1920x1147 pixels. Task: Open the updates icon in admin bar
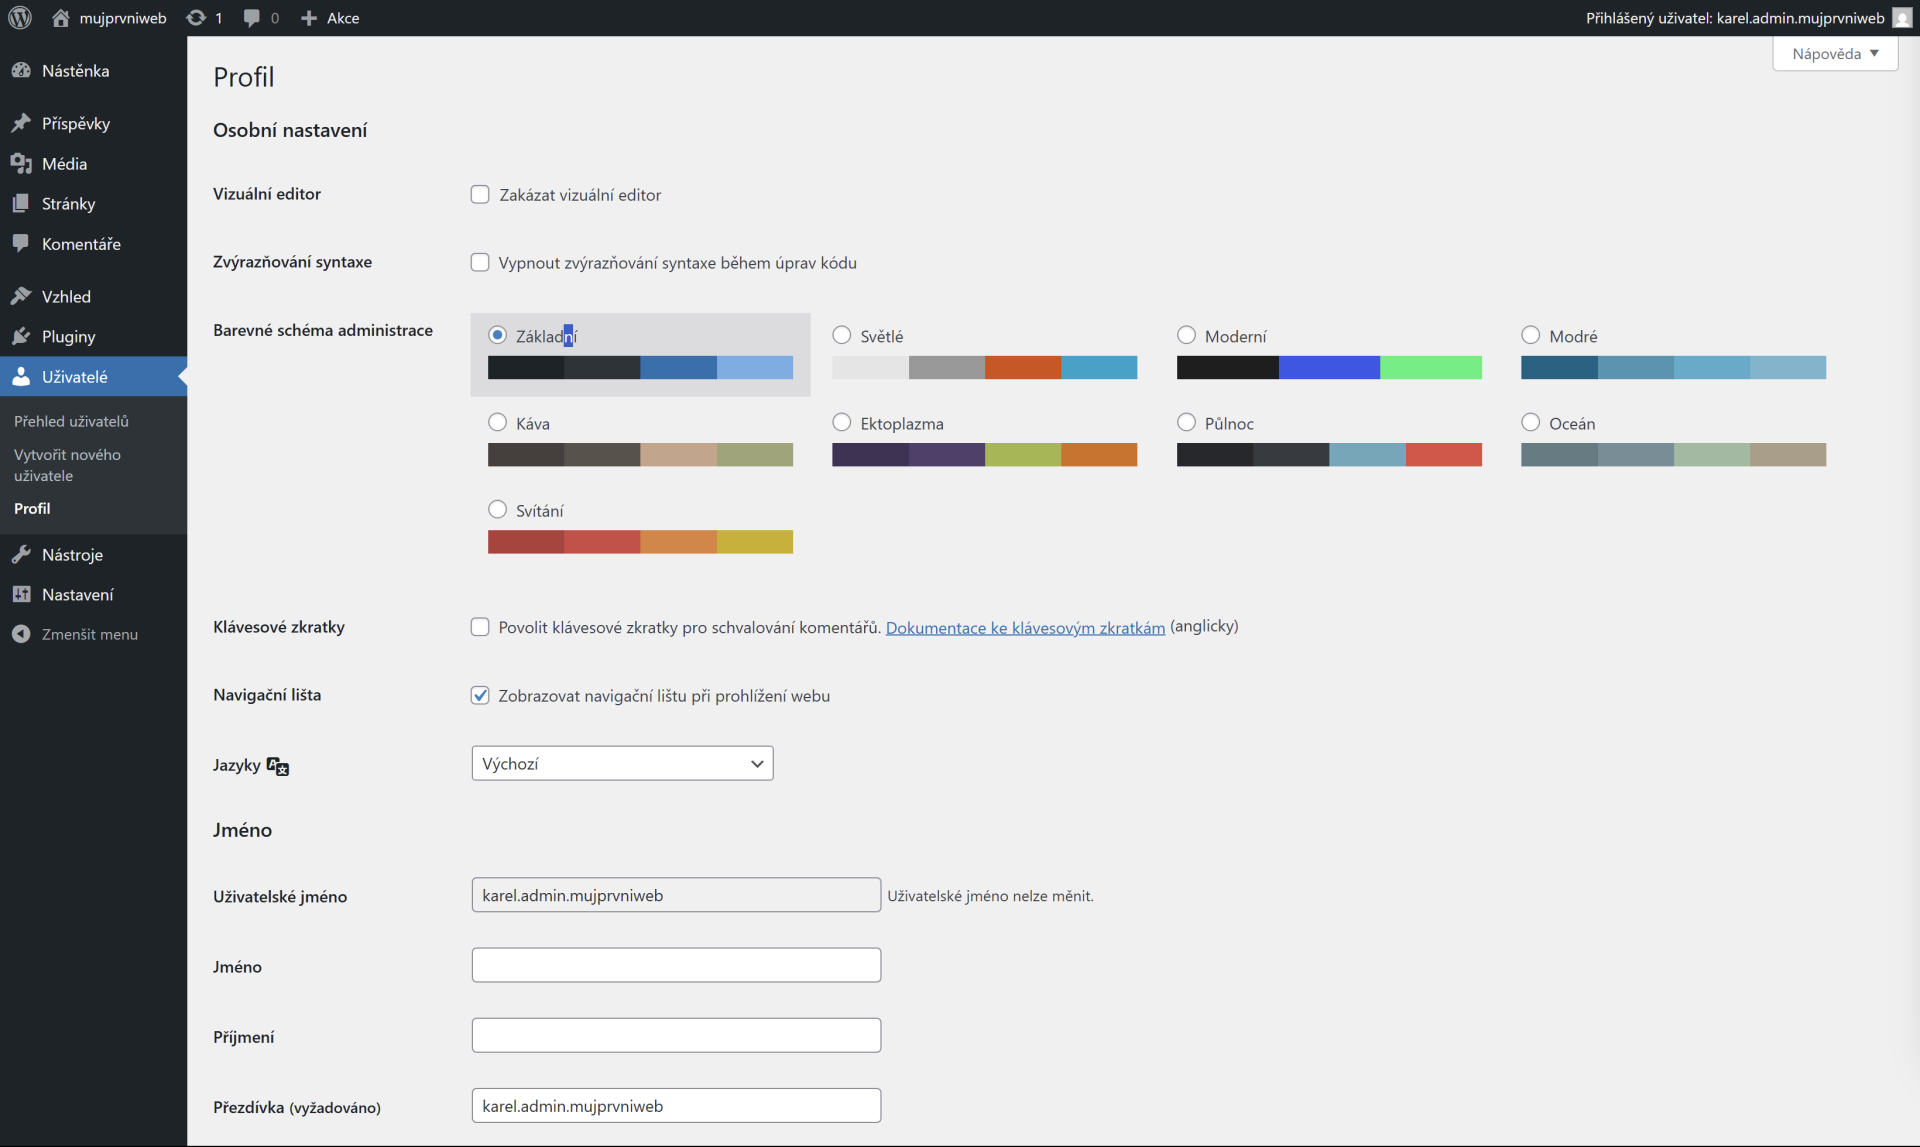coord(197,18)
